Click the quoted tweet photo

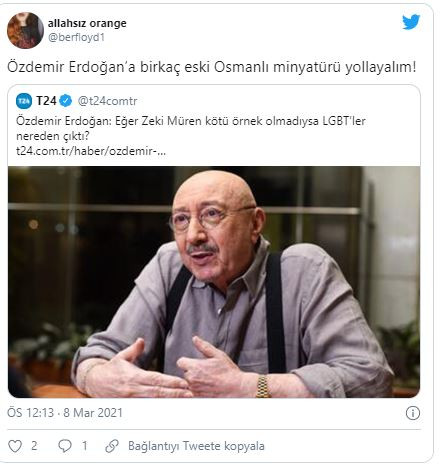pyautogui.click(x=214, y=282)
